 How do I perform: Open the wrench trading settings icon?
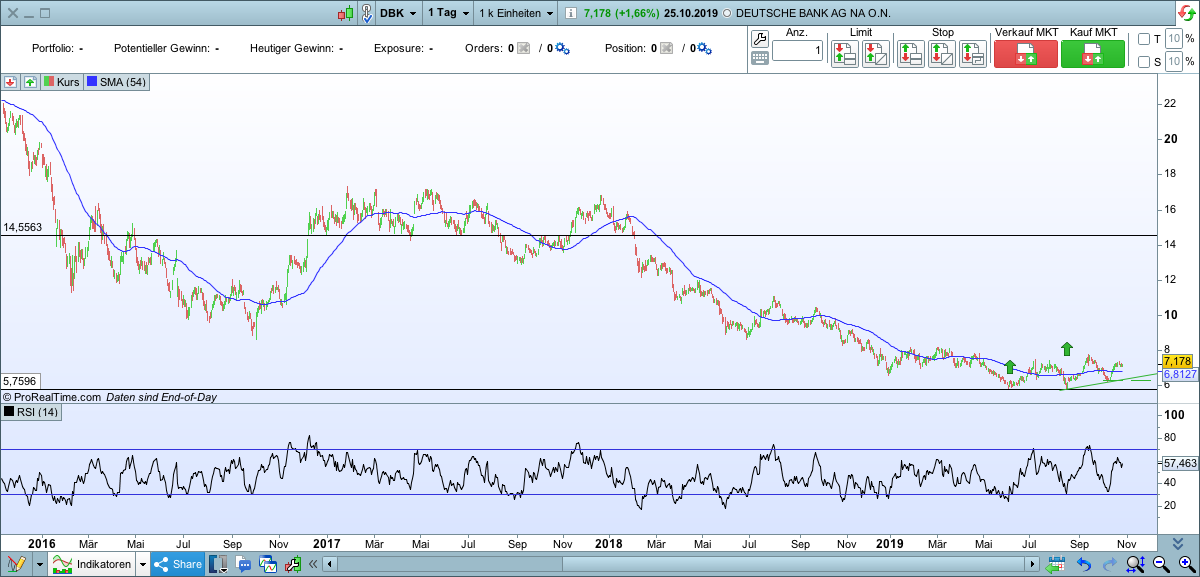(759, 39)
